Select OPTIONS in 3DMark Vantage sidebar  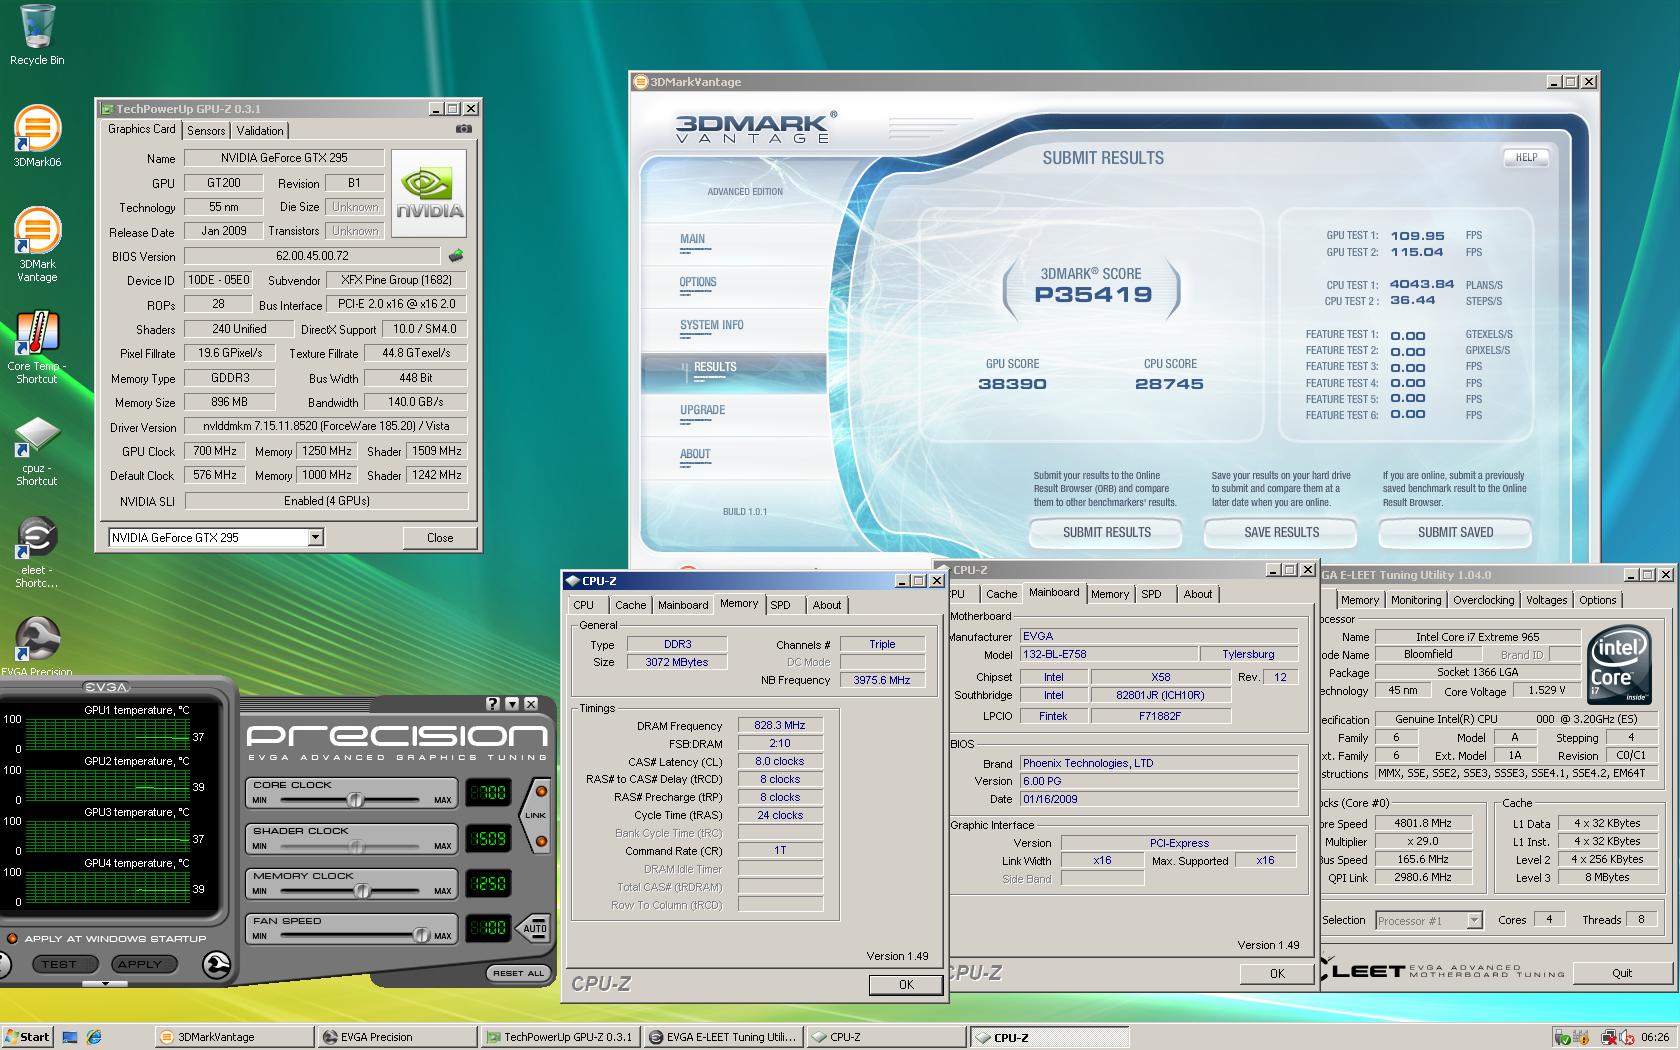click(x=698, y=283)
